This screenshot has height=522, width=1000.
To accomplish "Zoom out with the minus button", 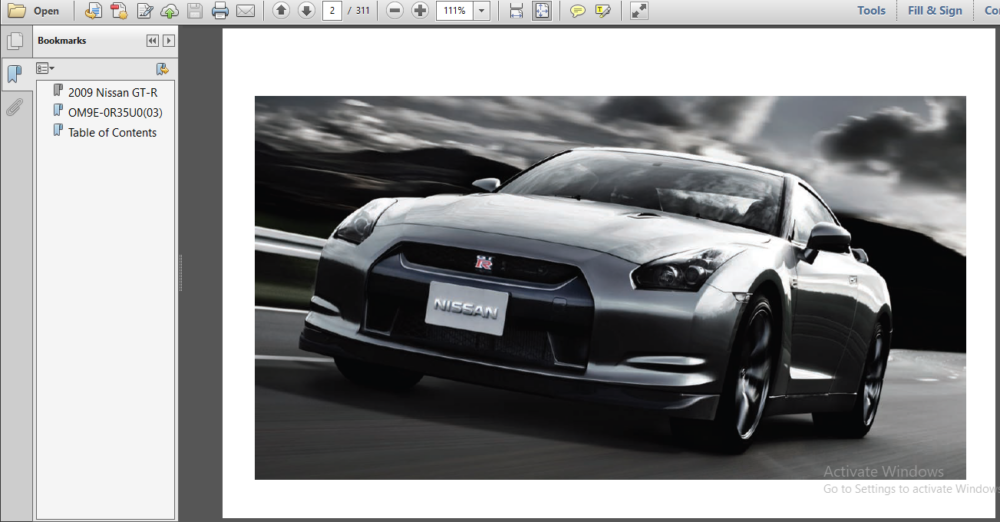I will tap(395, 10).
